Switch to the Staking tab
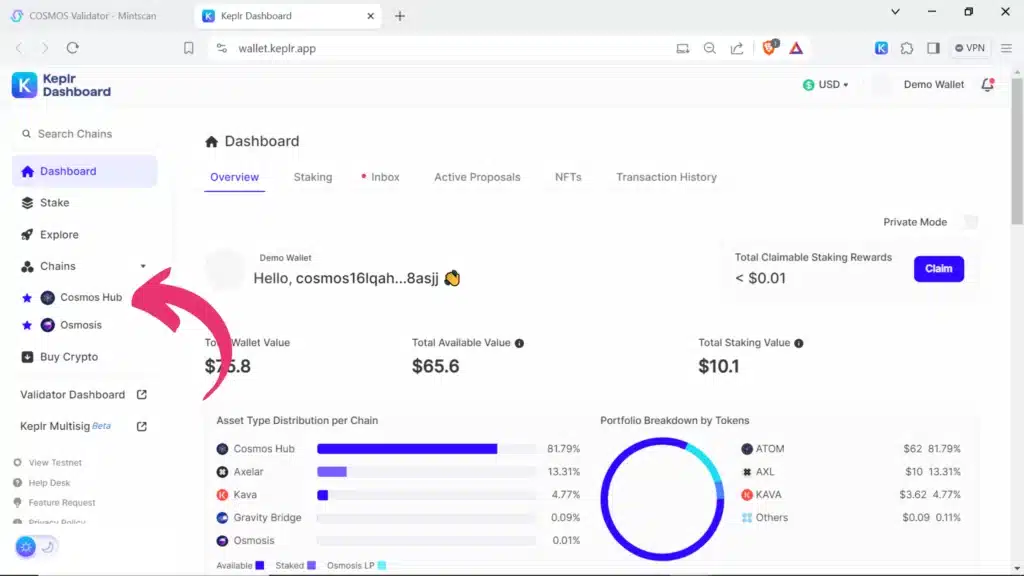The width and height of the screenshot is (1024, 576). coord(312,177)
